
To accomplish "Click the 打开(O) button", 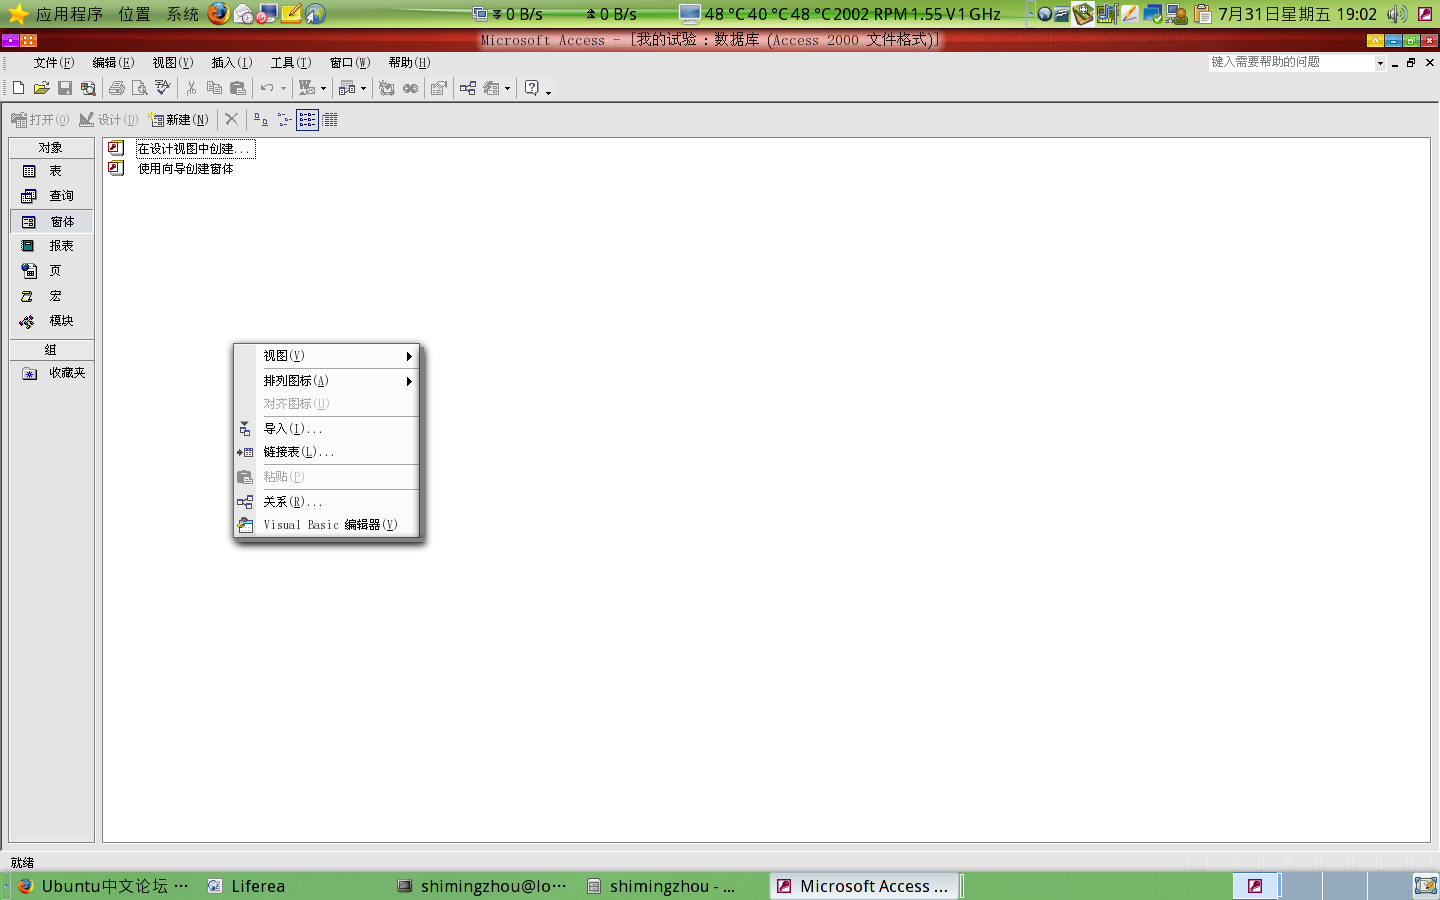I will click(40, 120).
